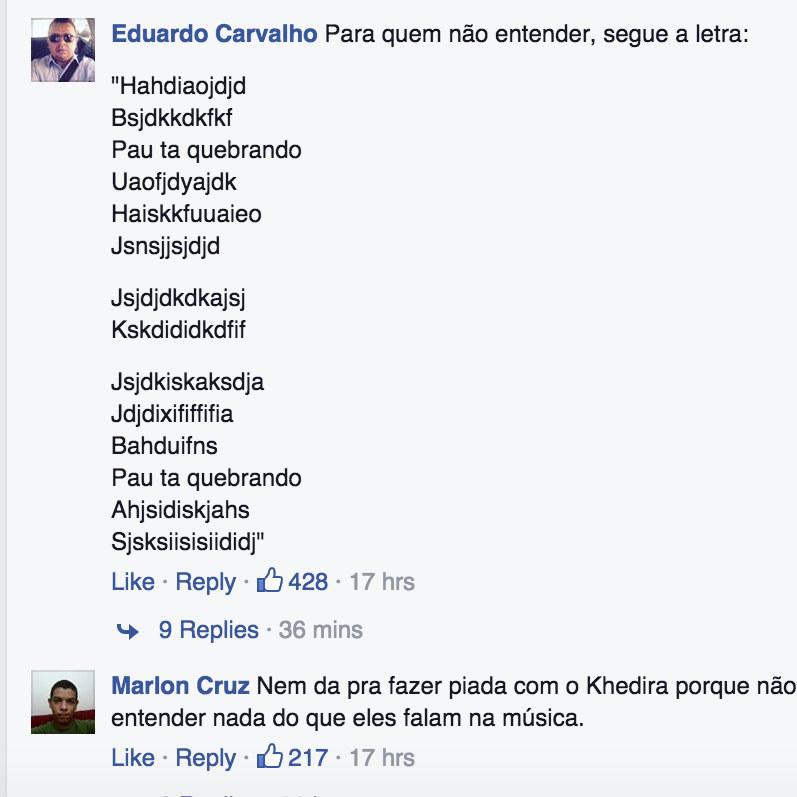Click the 36 mins reply timestamp
The width and height of the screenshot is (797, 797).
tap(321, 630)
